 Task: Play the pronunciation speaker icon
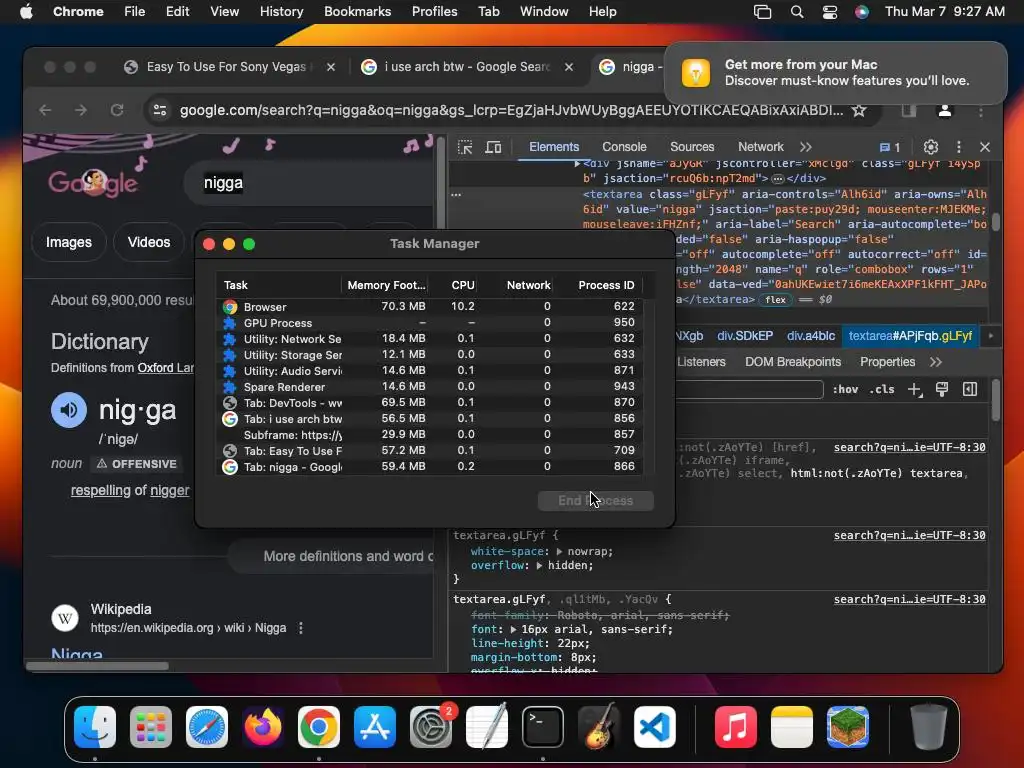click(69, 409)
